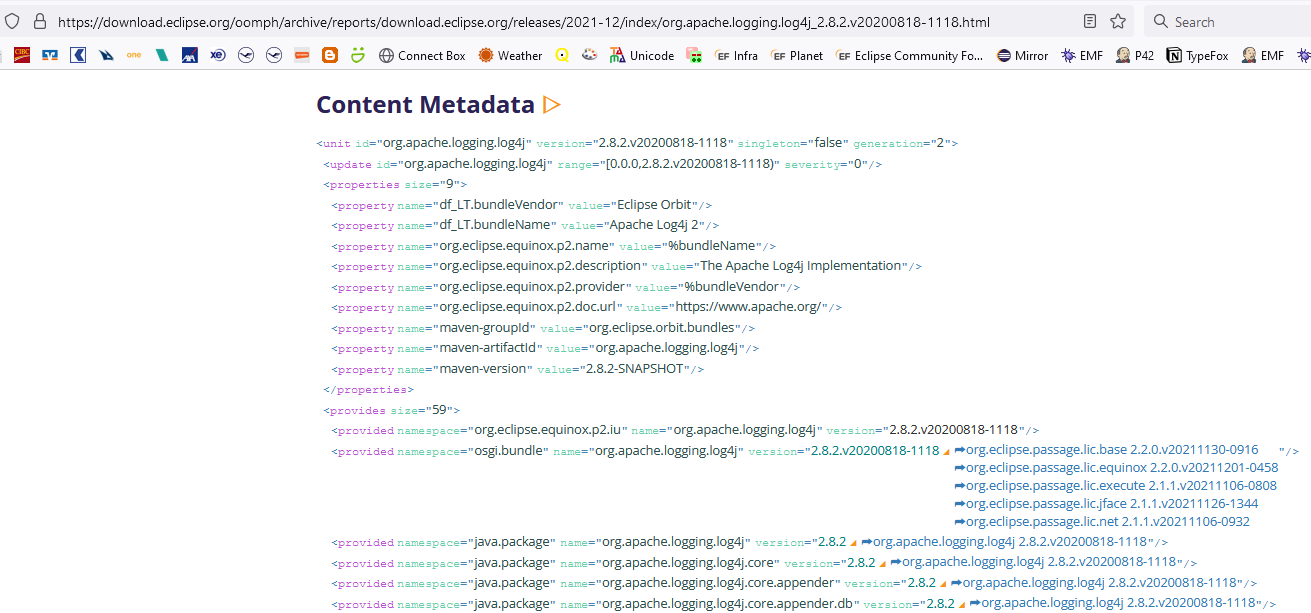Open the TypeFox bookmark

pos(1198,56)
